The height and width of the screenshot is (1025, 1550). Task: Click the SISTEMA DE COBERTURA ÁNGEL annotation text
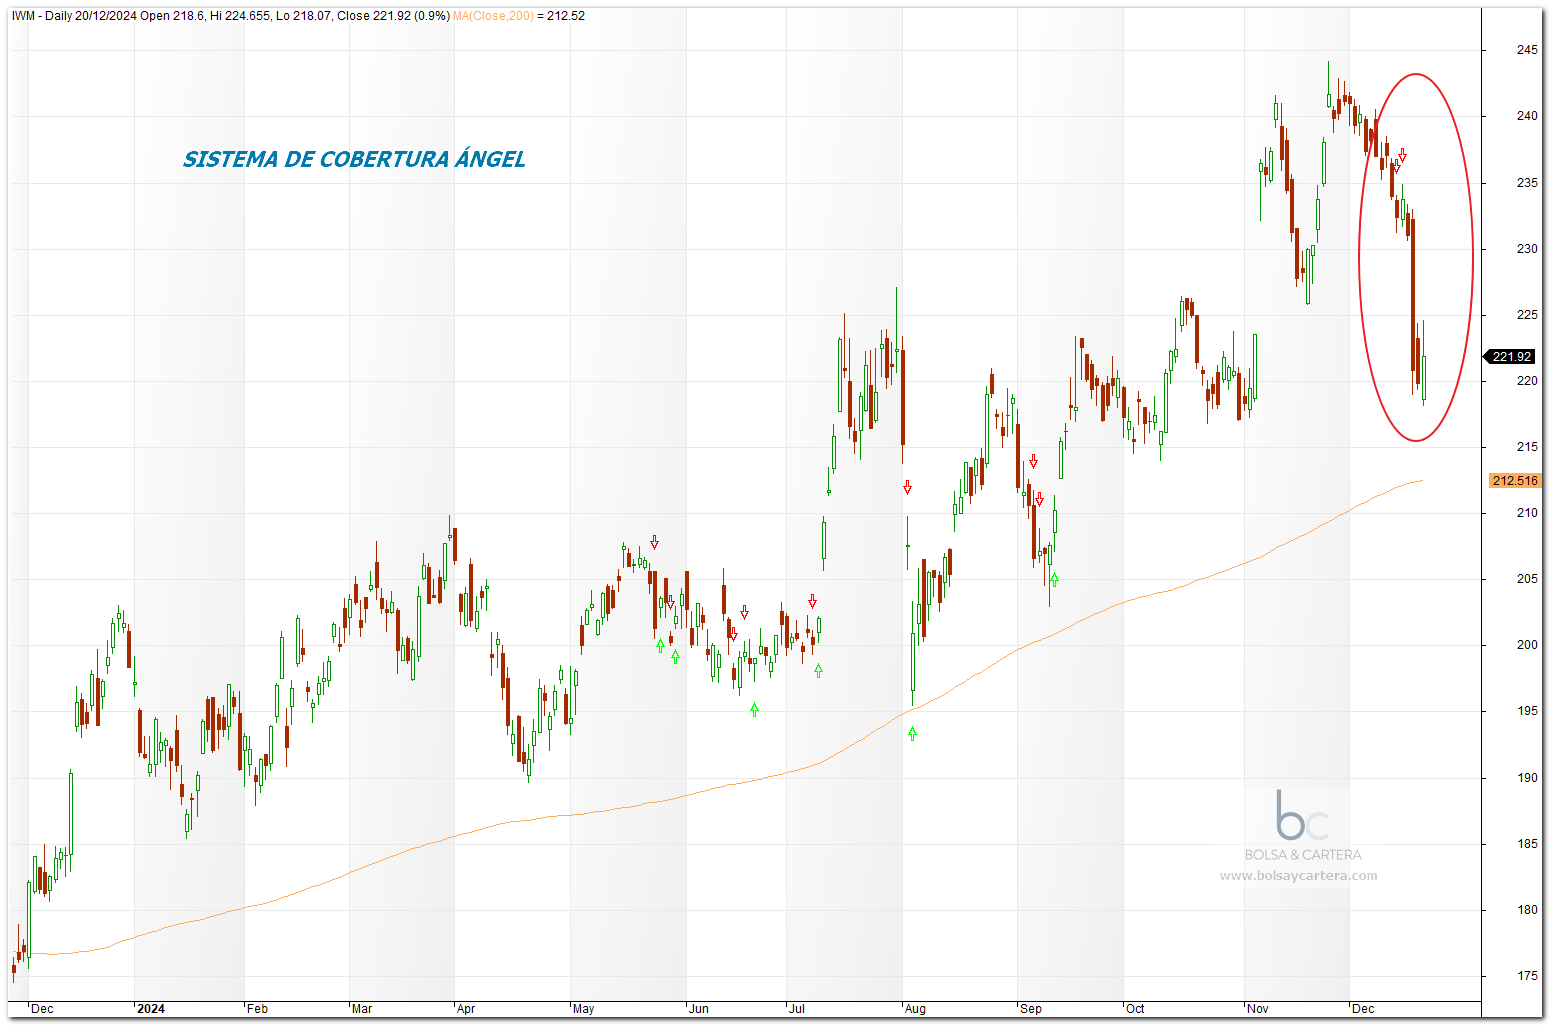(354, 159)
